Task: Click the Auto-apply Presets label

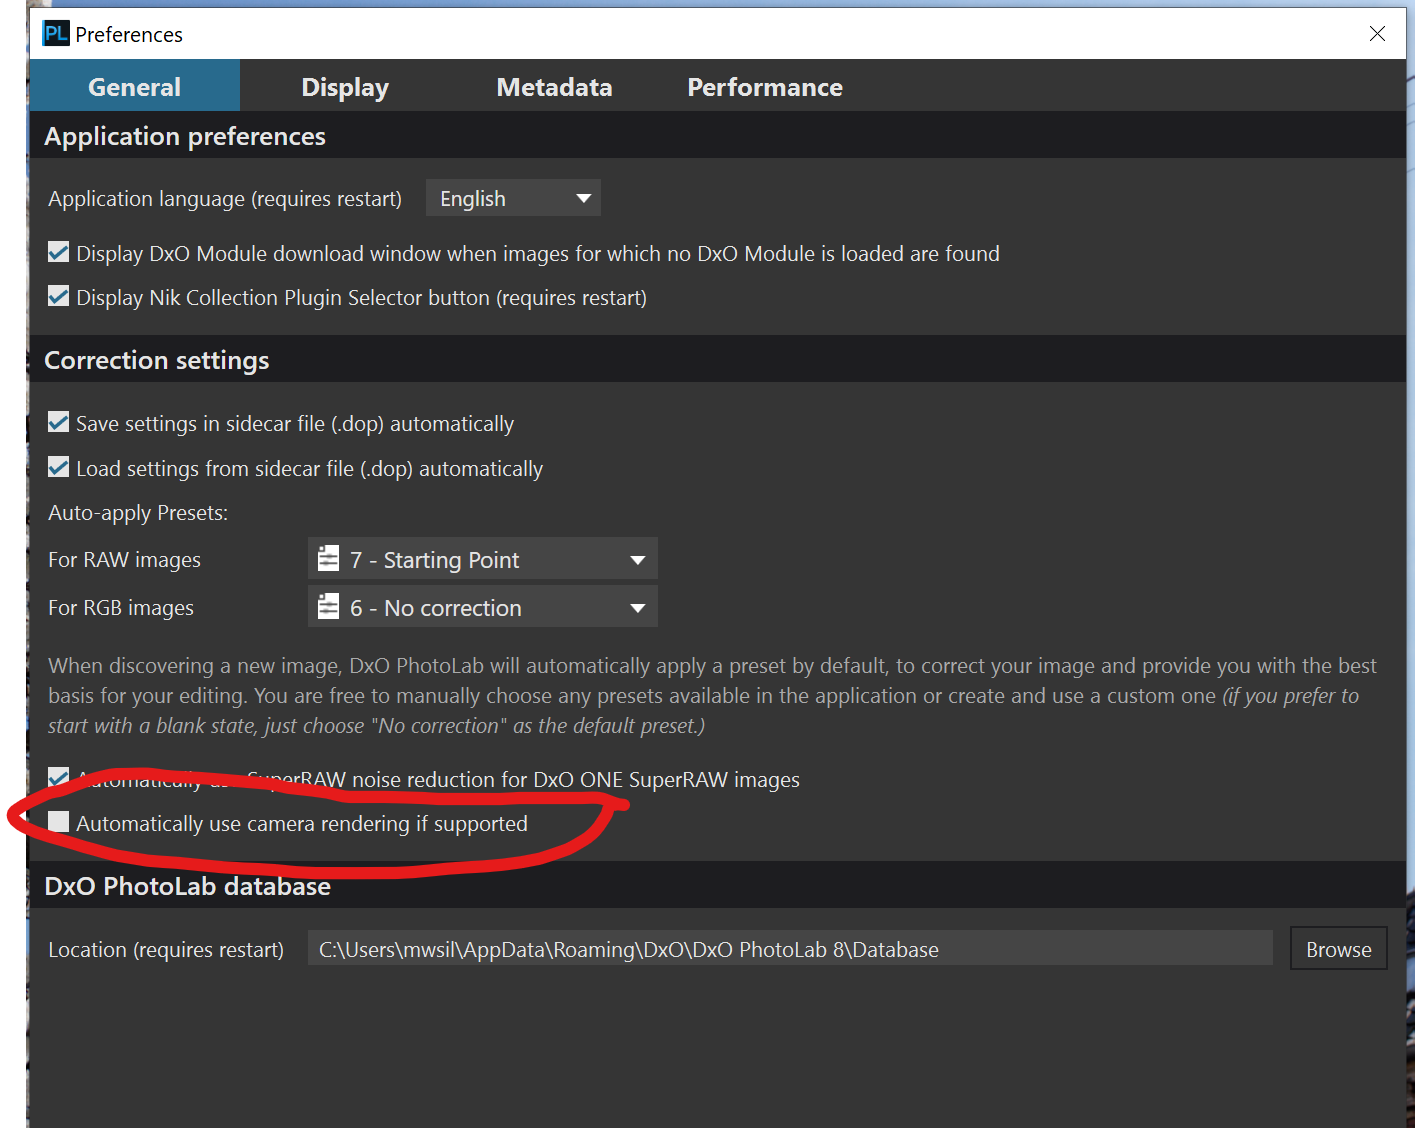Action: (x=138, y=512)
